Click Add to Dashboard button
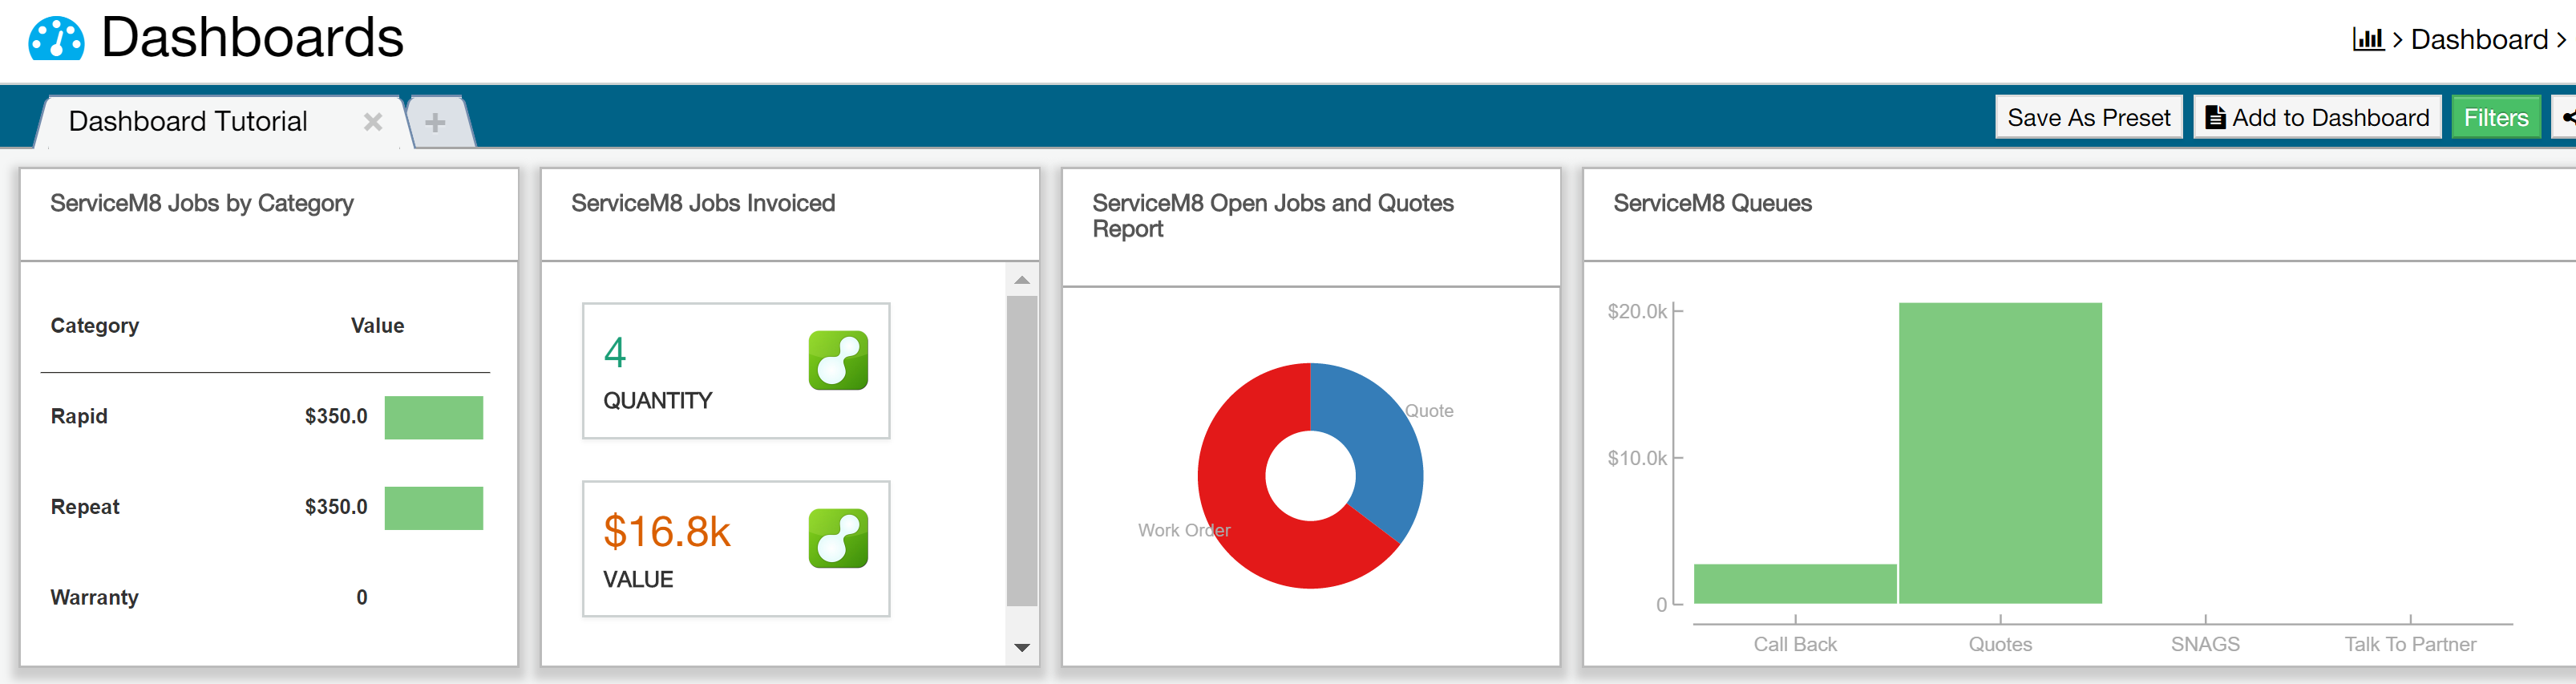 pos(2317,118)
